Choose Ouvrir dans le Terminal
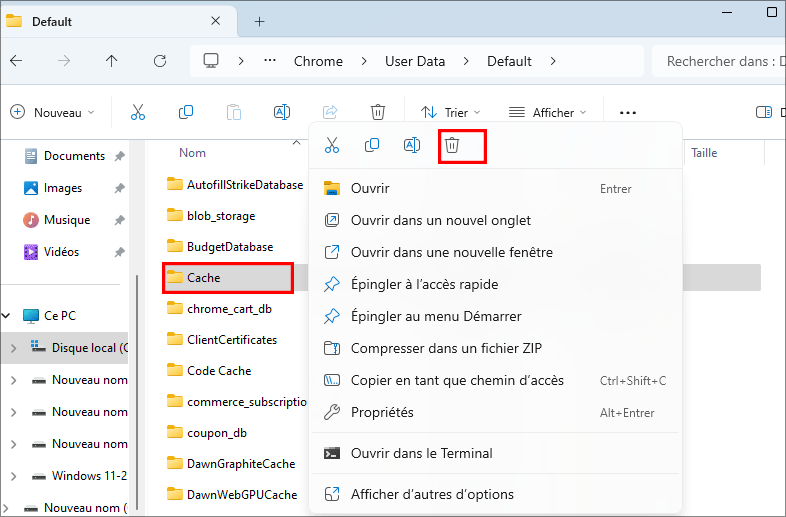 click(x=495, y=453)
